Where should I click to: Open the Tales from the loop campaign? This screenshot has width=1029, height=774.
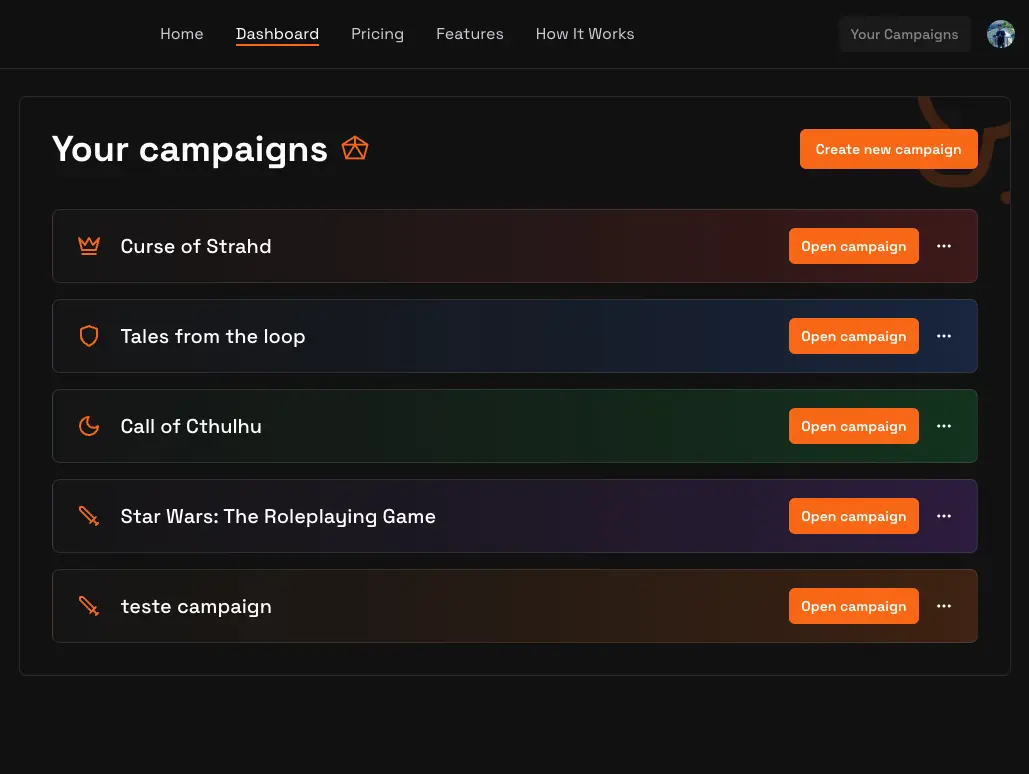point(853,336)
